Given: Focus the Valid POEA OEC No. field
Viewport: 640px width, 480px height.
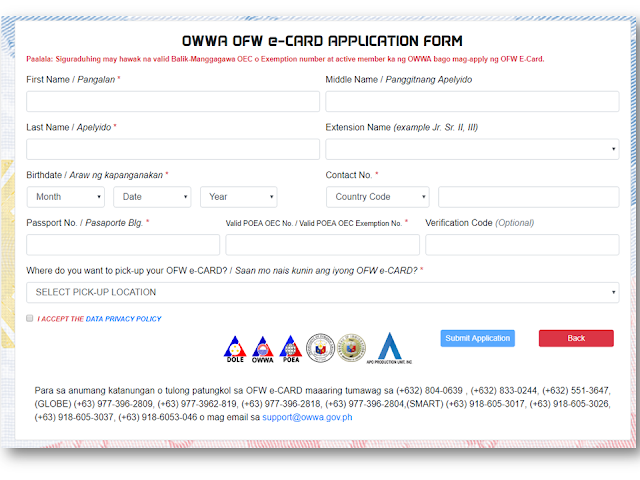Looking at the screenshot, I should [322, 244].
